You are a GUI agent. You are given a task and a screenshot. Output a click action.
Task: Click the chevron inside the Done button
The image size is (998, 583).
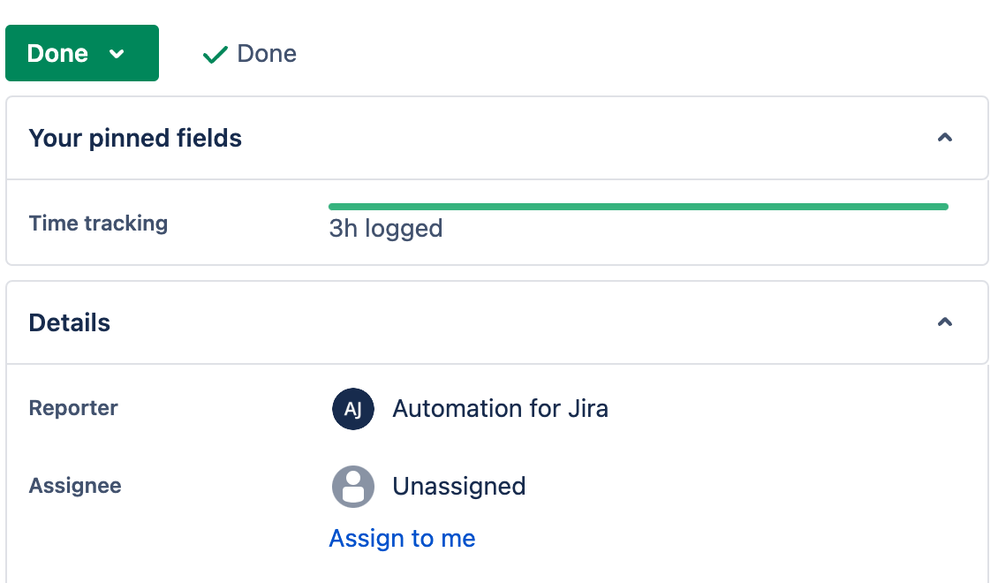(116, 54)
